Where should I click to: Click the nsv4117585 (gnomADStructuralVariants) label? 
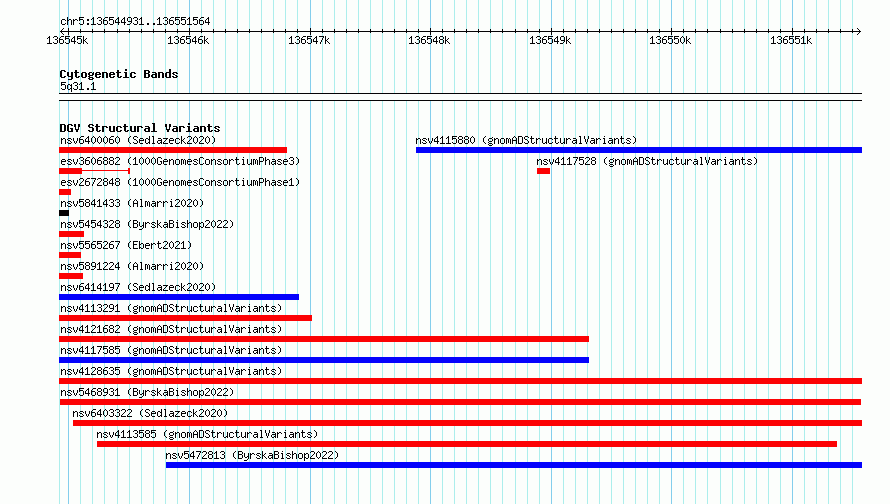pyautogui.click(x=171, y=350)
